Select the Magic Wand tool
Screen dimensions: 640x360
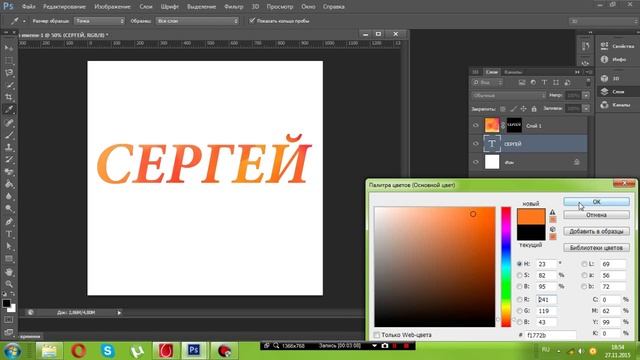(9, 85)
